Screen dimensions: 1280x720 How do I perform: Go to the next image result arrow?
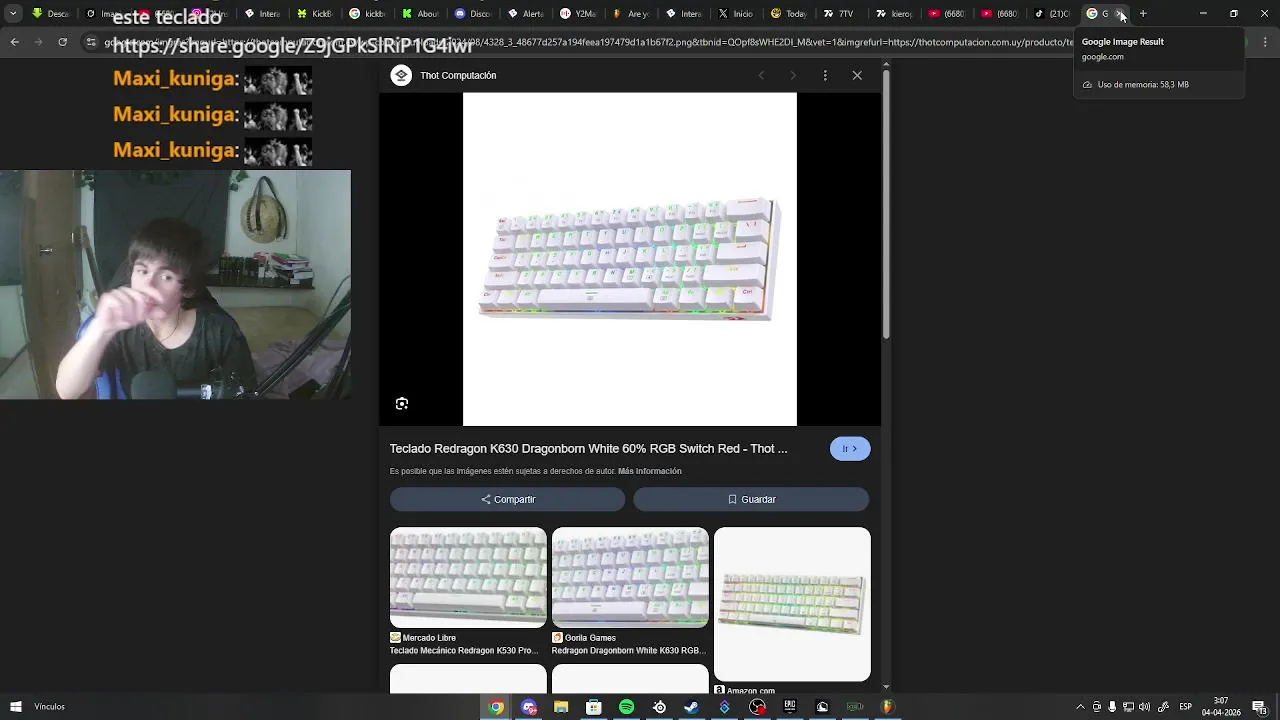point(793,75)
